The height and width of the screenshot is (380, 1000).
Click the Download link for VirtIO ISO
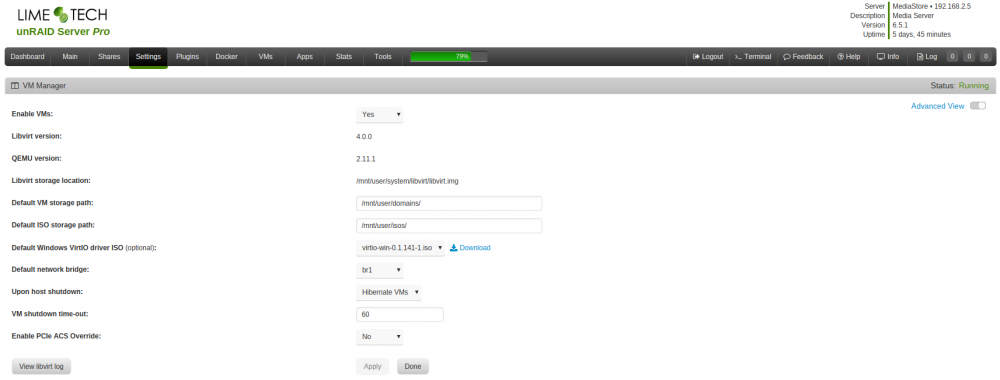(x=470, y=247)
